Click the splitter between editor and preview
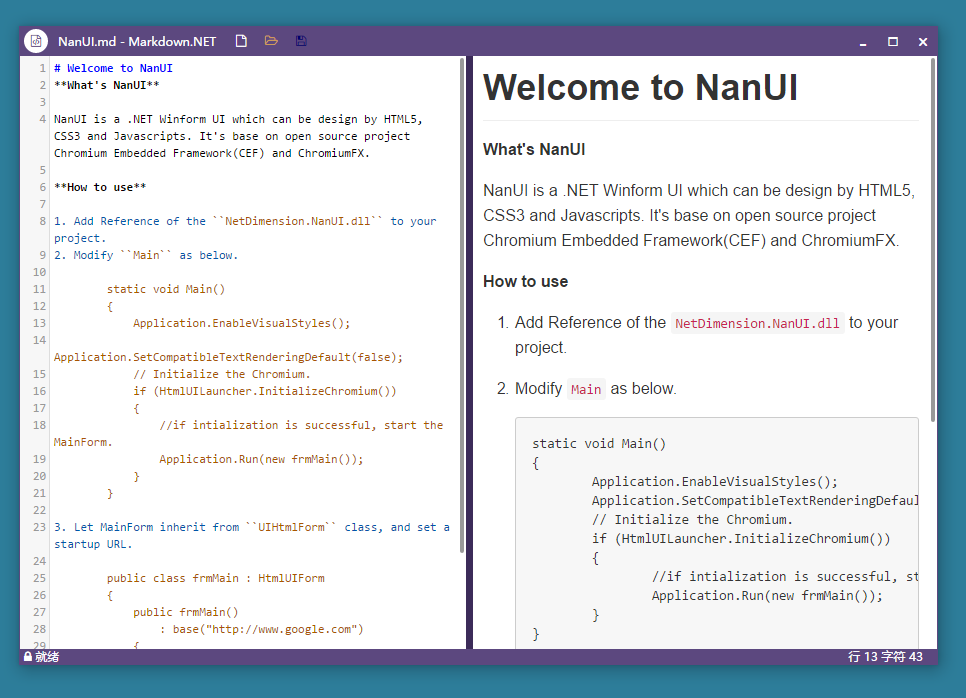966x698 pixels. tap(469, 350)
